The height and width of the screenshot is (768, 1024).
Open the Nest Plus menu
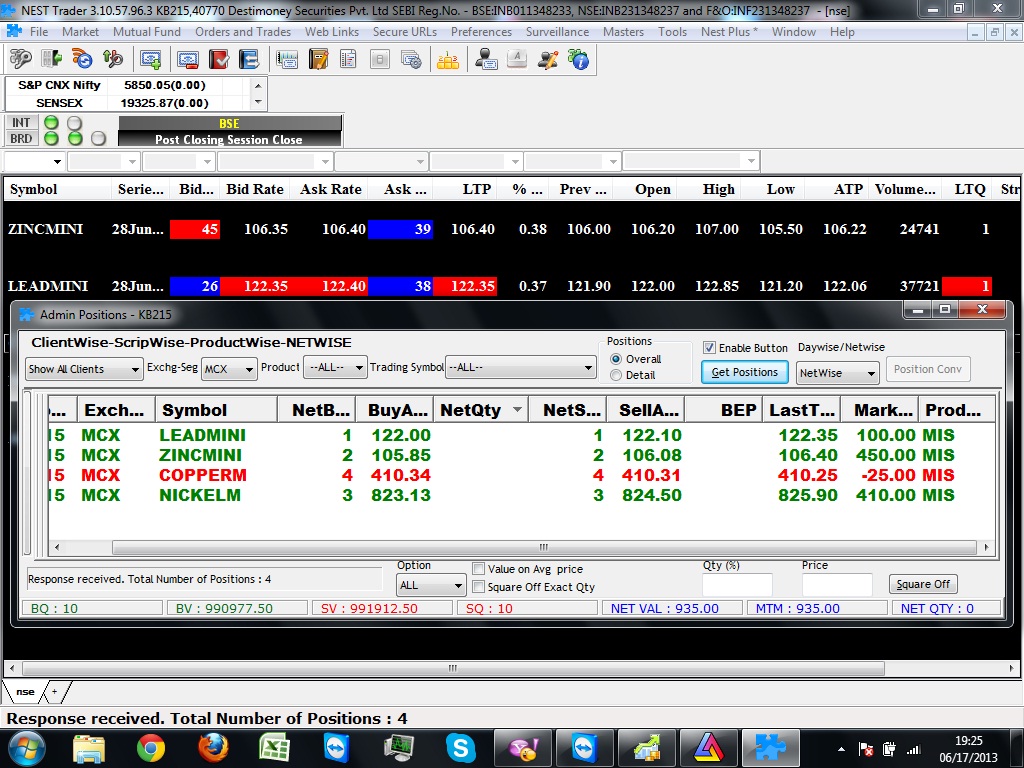[729, 31]
